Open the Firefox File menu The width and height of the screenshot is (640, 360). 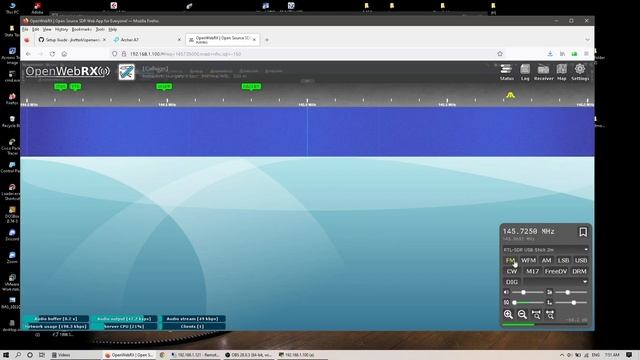(x=25, y=29)
